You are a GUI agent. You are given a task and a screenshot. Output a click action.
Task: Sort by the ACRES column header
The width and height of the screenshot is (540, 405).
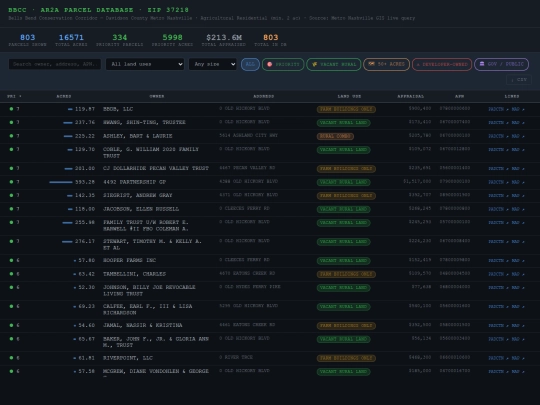(x=64, y=96)
